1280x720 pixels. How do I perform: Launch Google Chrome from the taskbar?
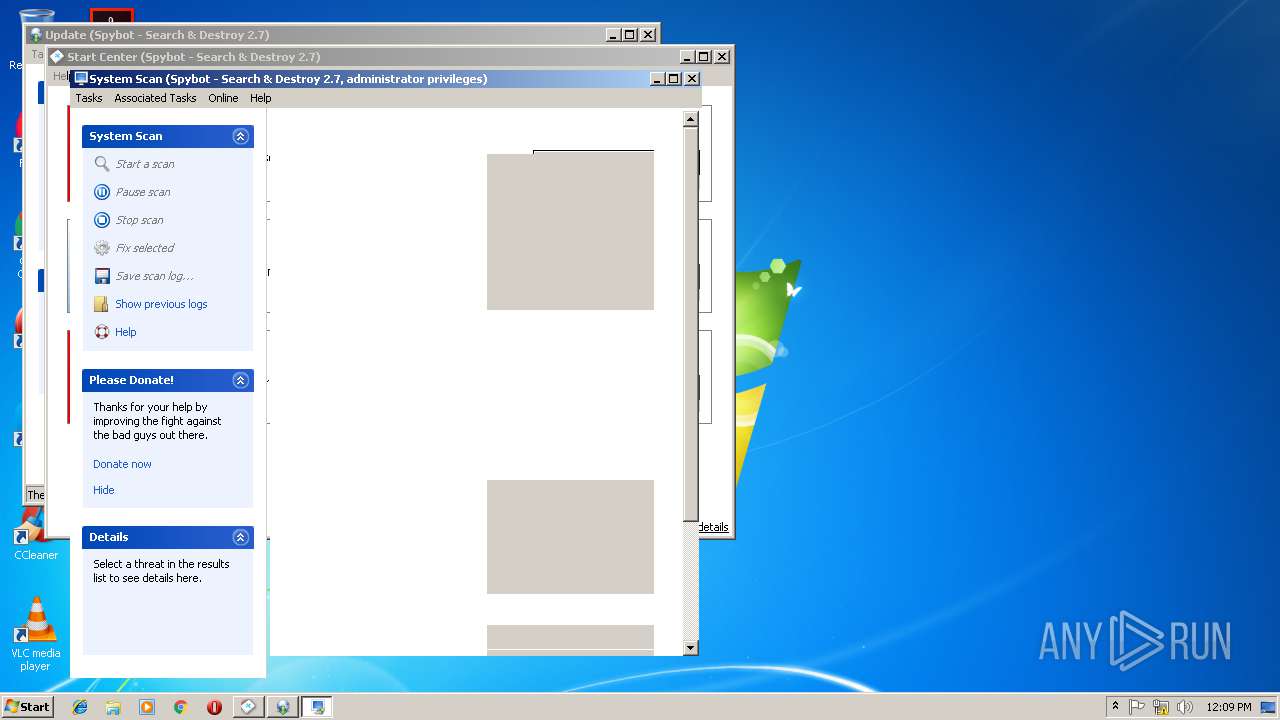click(x=181, y=707)
